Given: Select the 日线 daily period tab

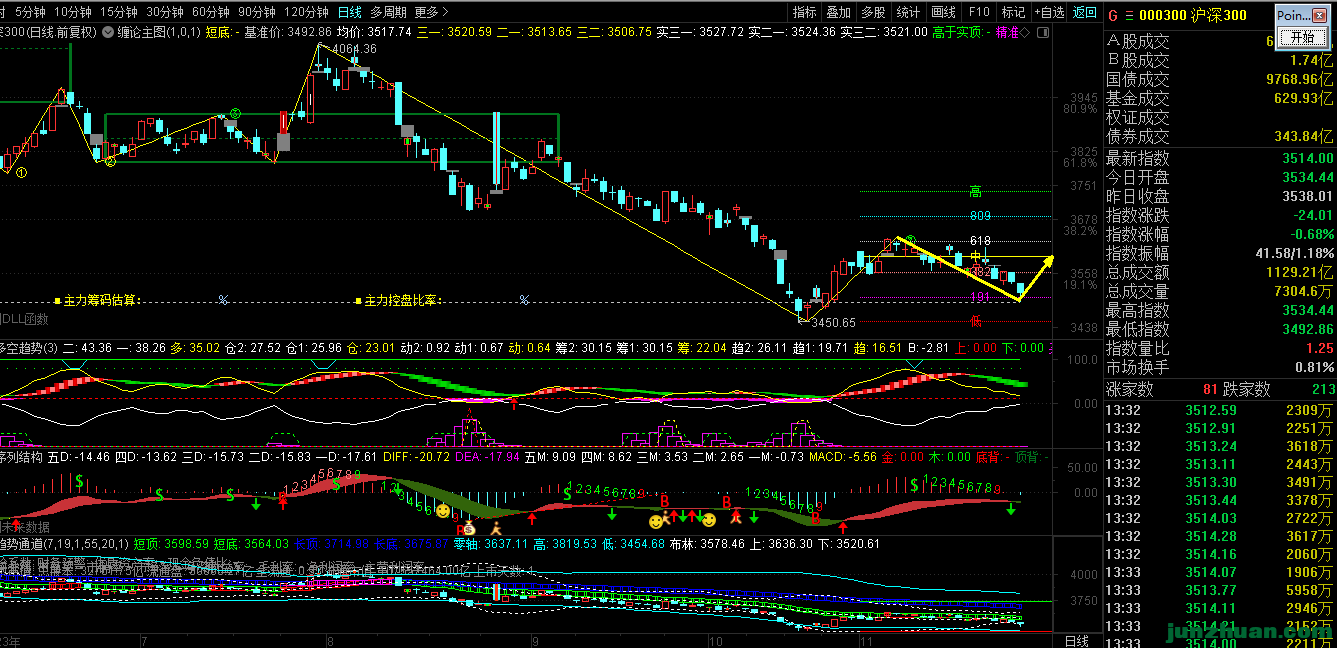Looking at the screenshot, I should point(349,12).
